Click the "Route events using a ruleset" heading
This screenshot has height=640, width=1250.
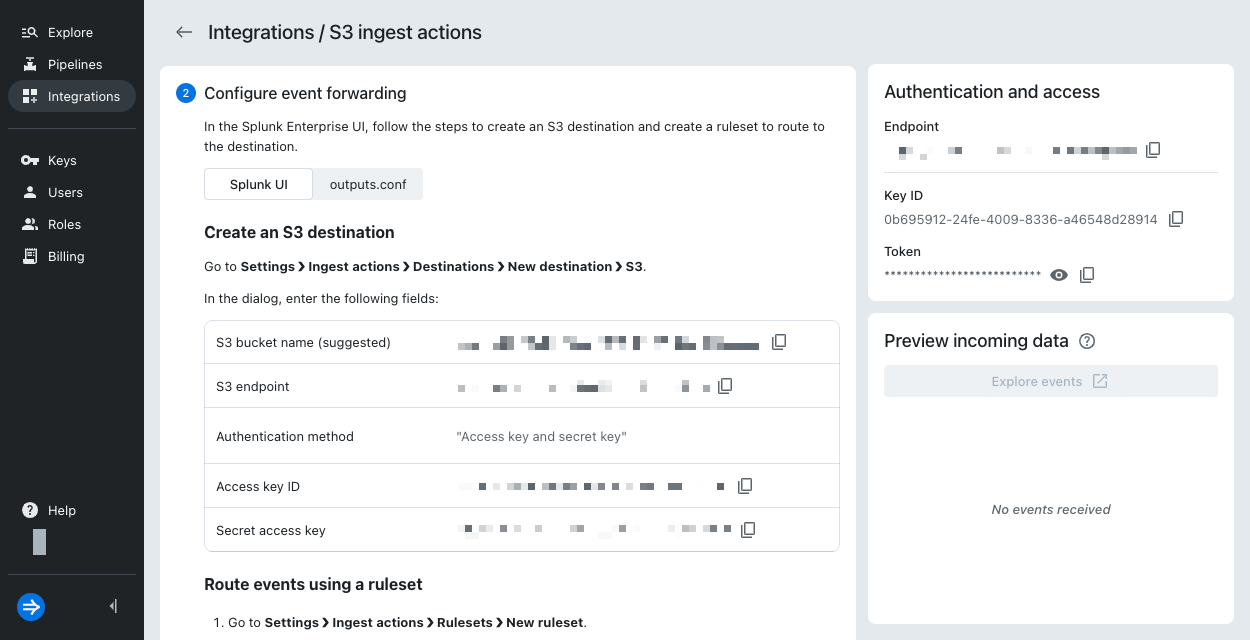[x=313, y=584]
